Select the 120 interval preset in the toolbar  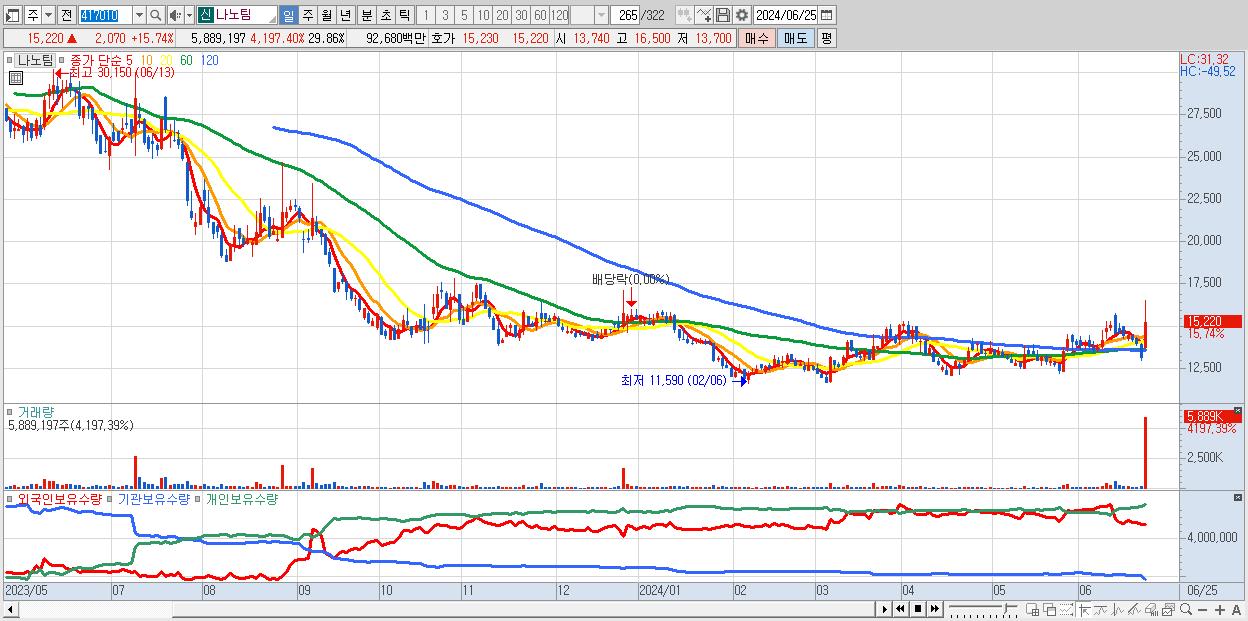[559, 15]
